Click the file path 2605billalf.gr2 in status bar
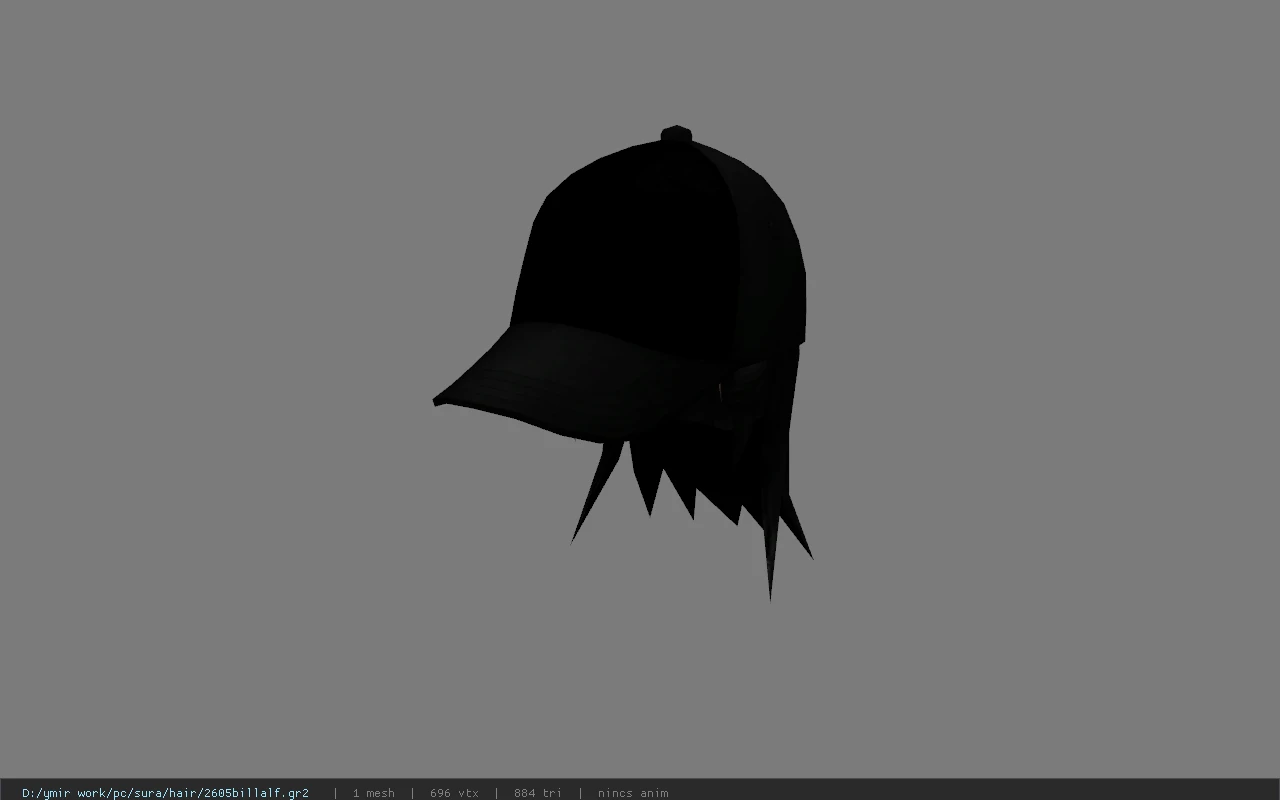The width and height of the screenshot is (1280, 800). [165, 793]
